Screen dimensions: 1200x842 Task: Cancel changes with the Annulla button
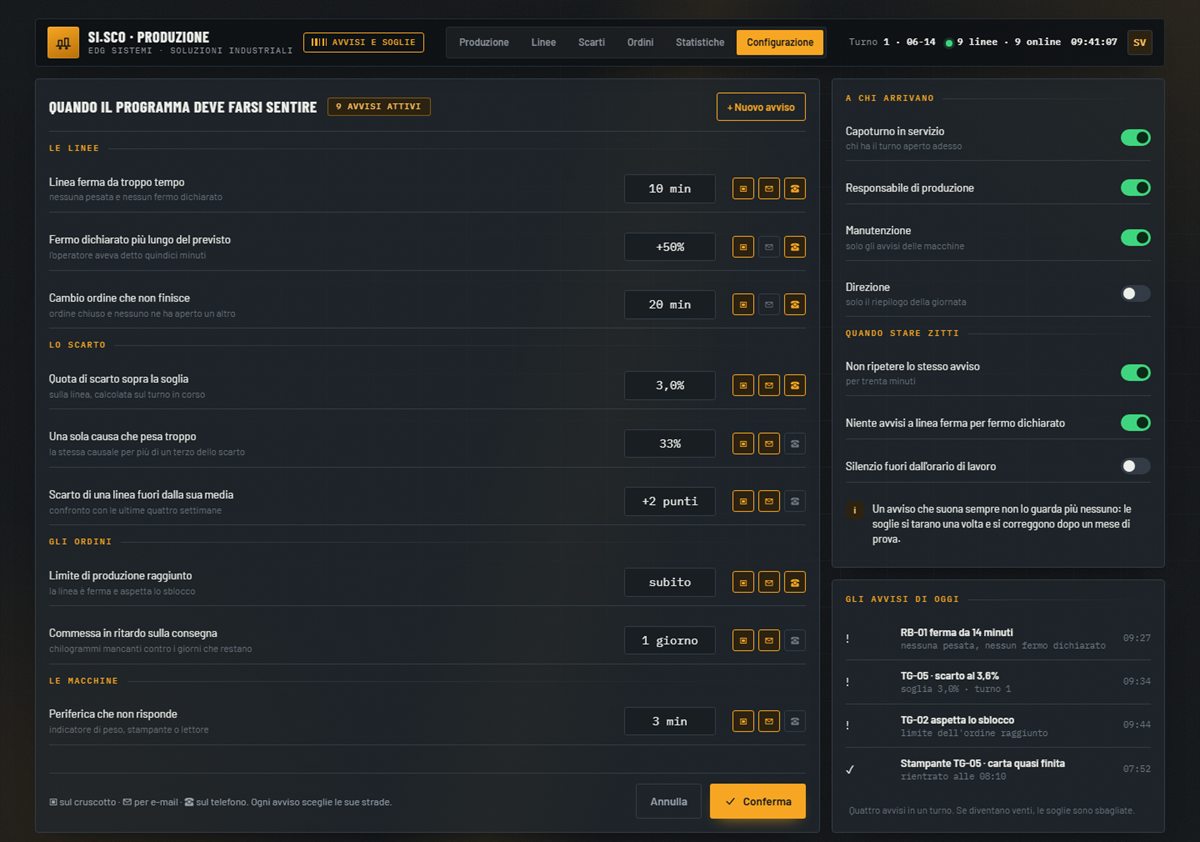[669, 801]
